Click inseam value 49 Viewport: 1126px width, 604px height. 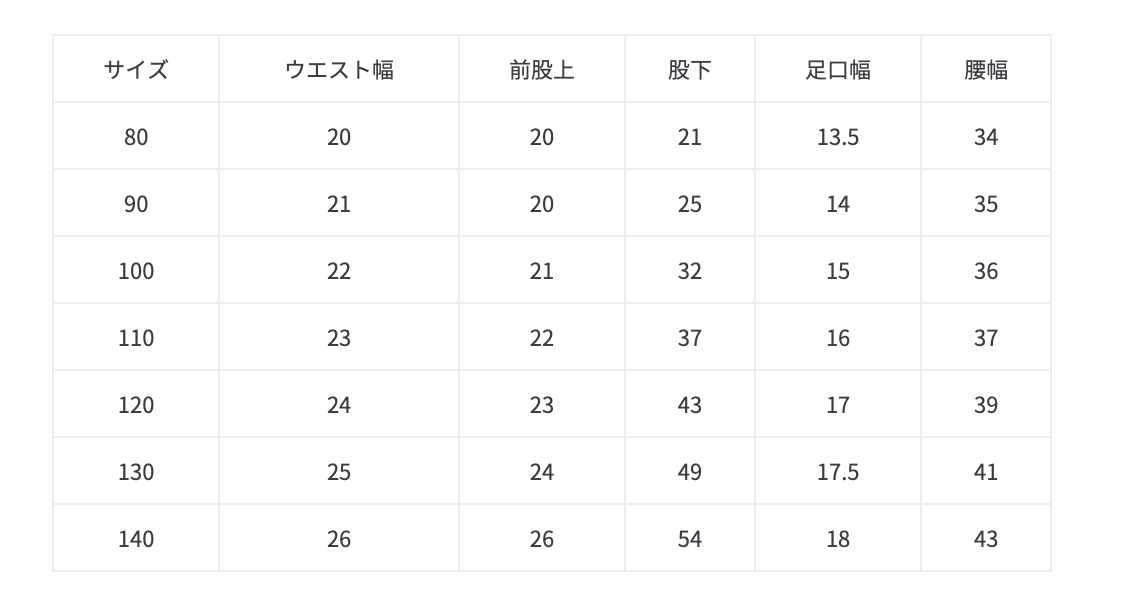(x=689, y=471)
